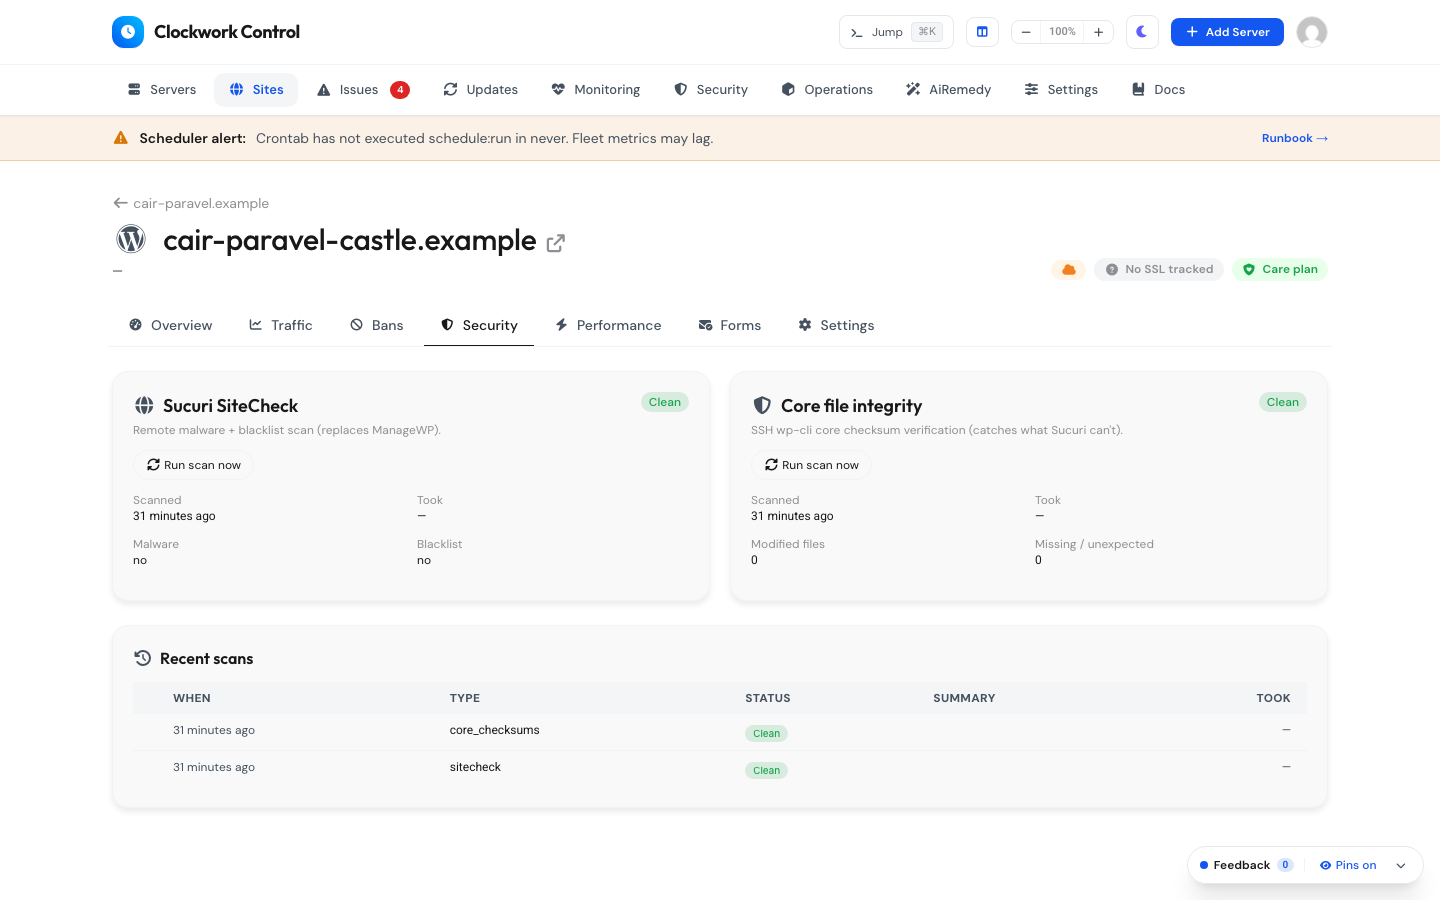The width and height of the screenshot is (1440, 900).
Task: Click the scheduler alert warning icon
Action: pyautogui.click(x=121, y=138)
